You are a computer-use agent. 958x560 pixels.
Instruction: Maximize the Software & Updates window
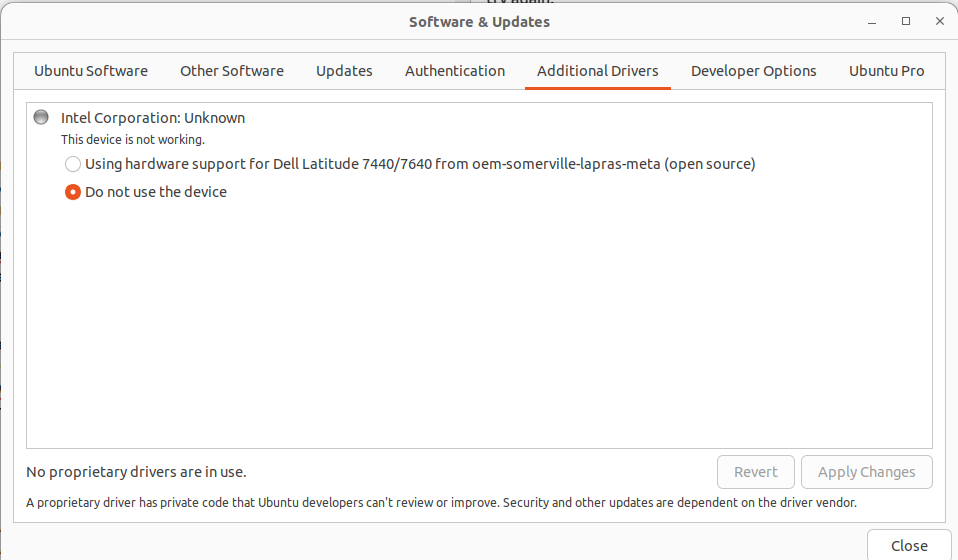906,21
